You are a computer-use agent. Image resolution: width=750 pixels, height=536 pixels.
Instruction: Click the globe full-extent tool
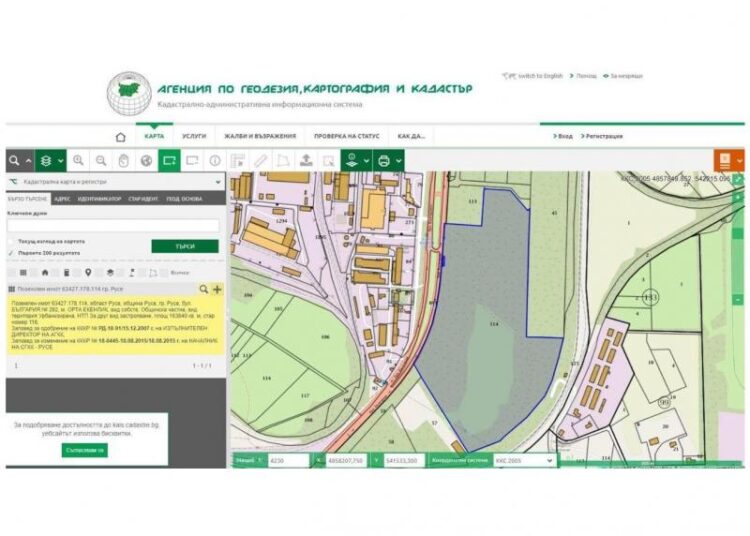(146, 161)
